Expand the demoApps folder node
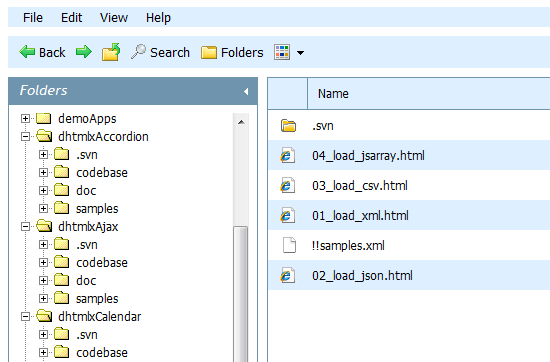550x362 pixels. pos(25,119)
